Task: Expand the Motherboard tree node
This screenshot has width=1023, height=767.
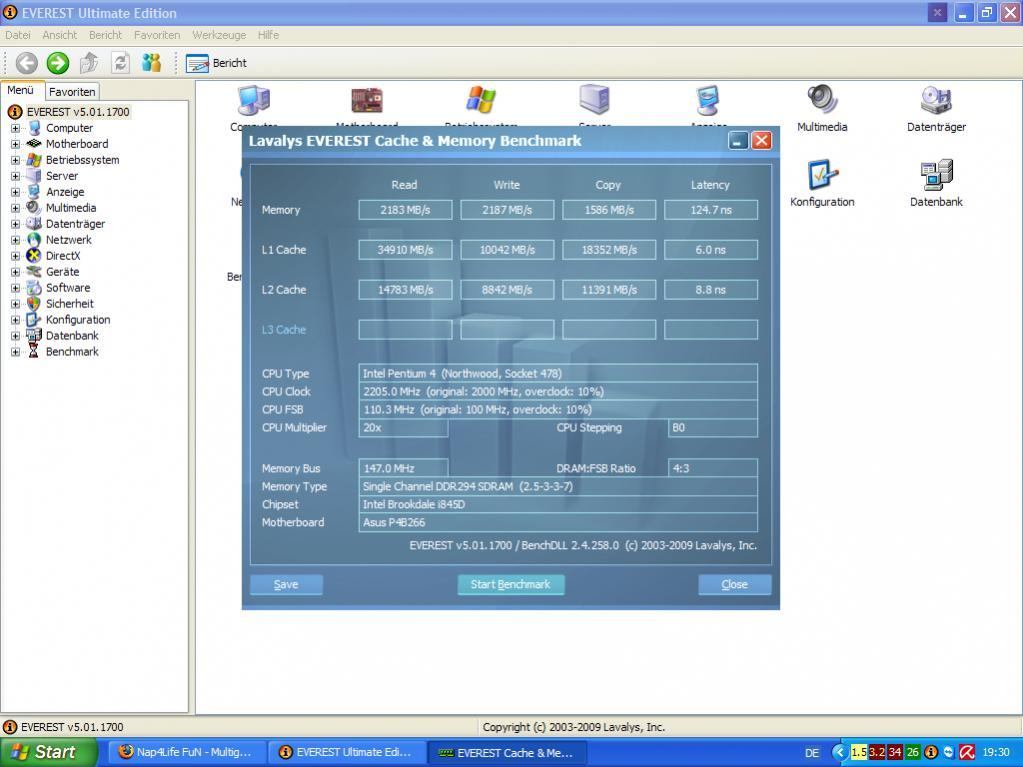Action: 15,143
